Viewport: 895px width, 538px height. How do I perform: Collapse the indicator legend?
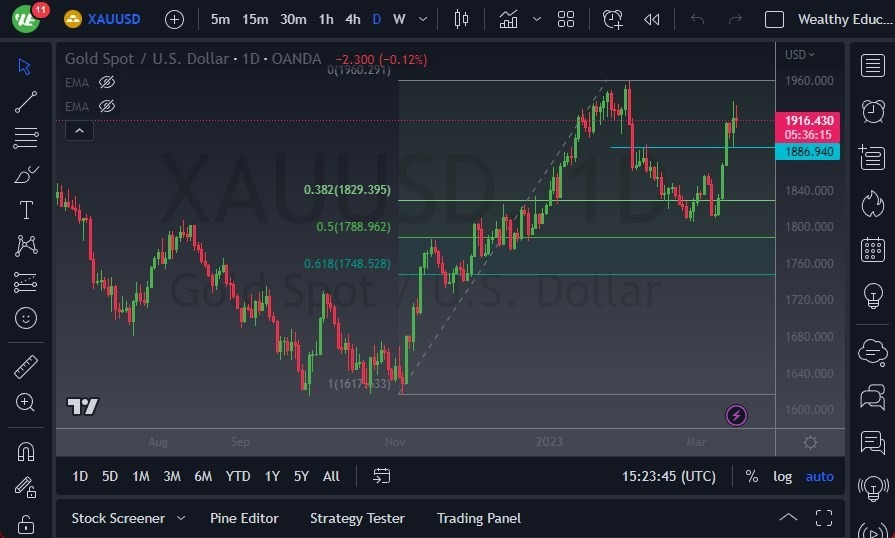click(79, 131)
